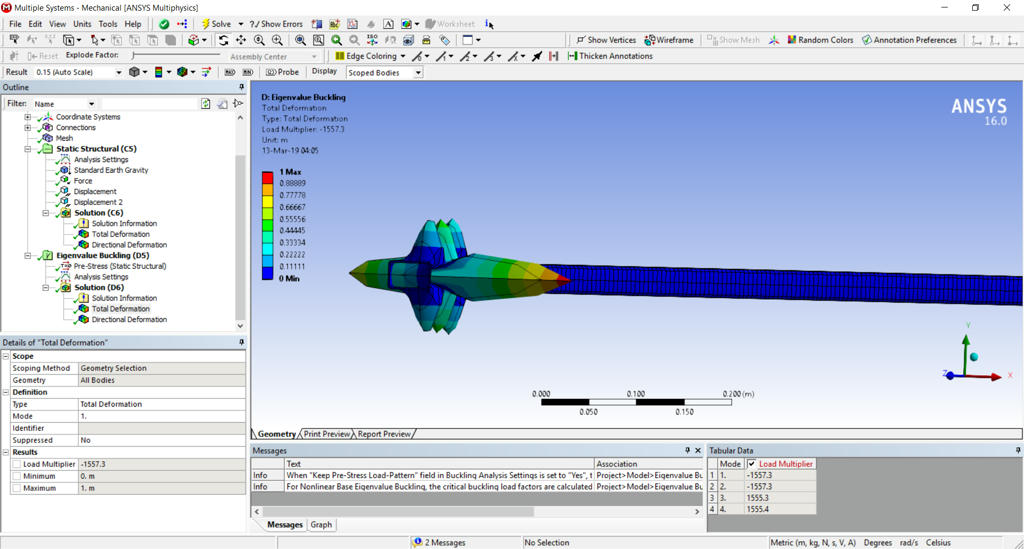Click the vector display icon in Result toolbar
Viewport: 1024px width, 549px height.
(206, 72)
